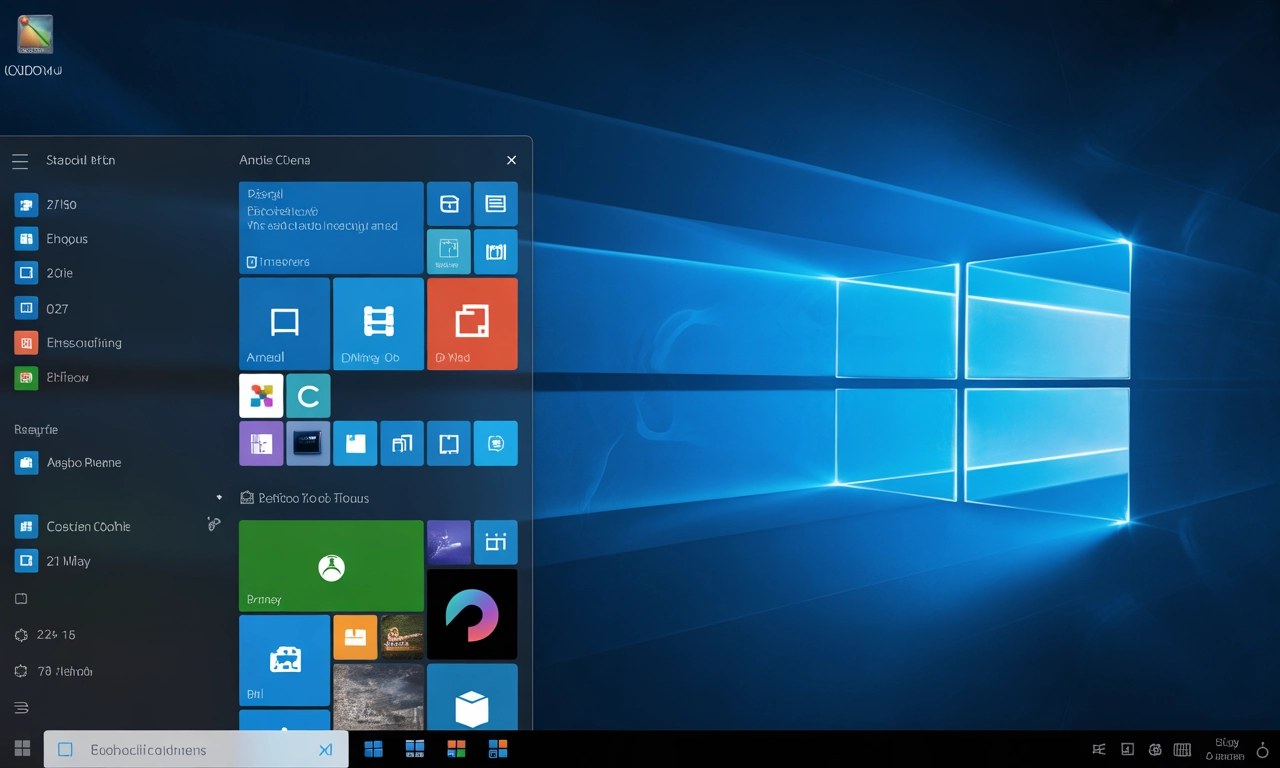Open the black tile with gradient swirl logo
1280x768 pixels.
point(472,614)
